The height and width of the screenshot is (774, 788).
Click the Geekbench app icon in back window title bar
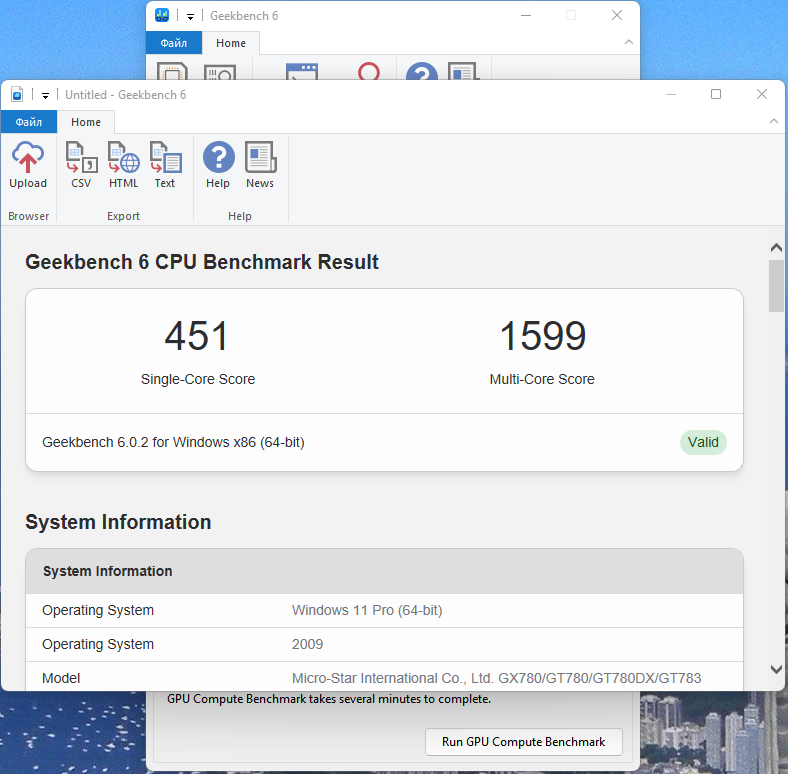pyautogui.click(x=162, y=15)
